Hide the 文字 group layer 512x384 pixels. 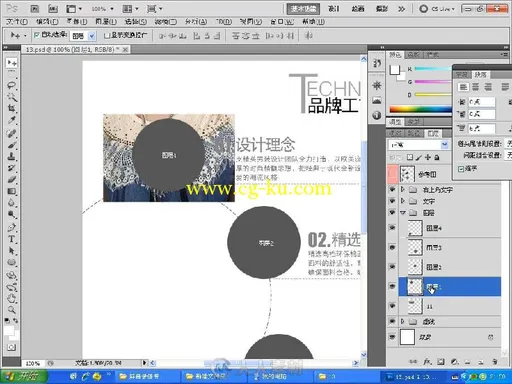point(392,201)
